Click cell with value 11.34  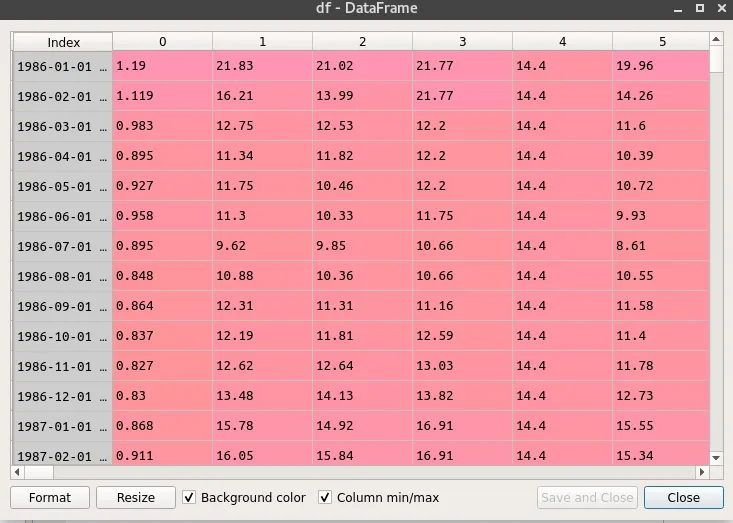[x=262, y=156]
